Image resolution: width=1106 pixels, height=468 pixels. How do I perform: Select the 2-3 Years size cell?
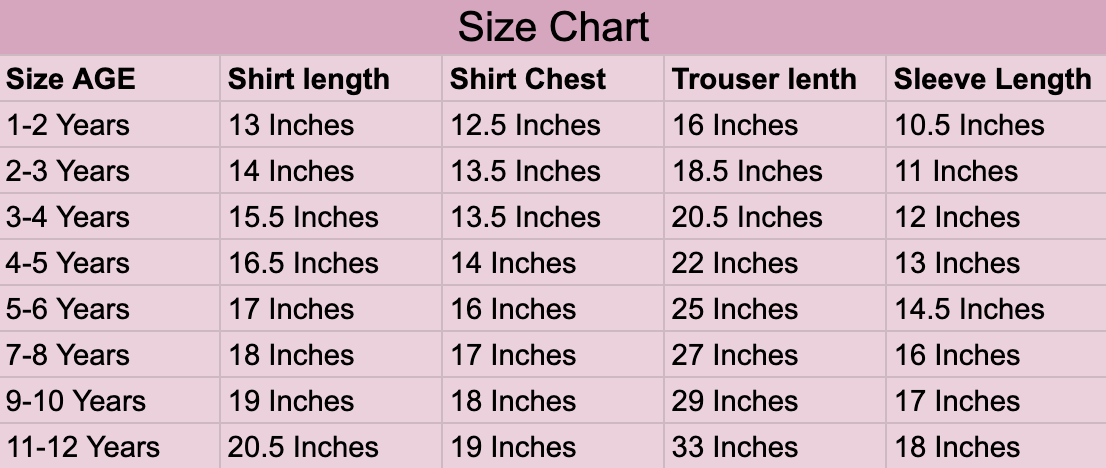click(68, 172)
